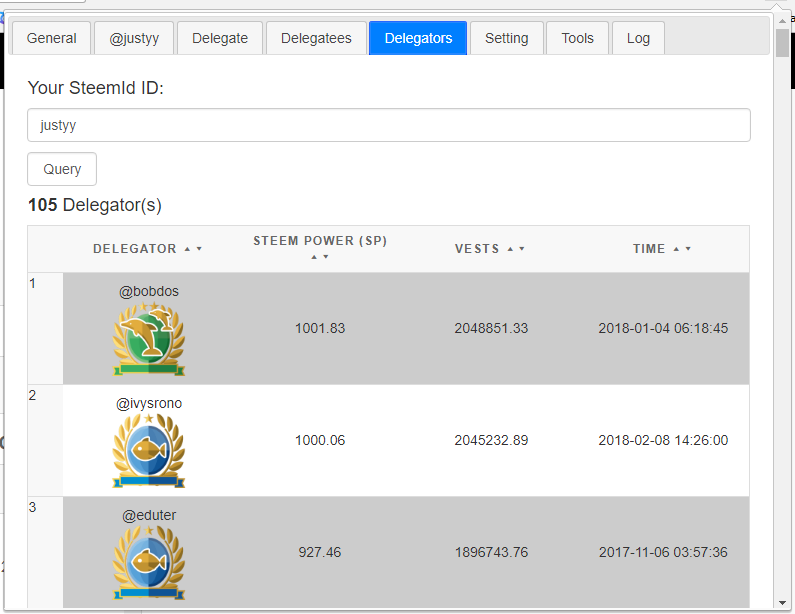
Task: Click the scrollbar up arrow
Action: point(782,21)
